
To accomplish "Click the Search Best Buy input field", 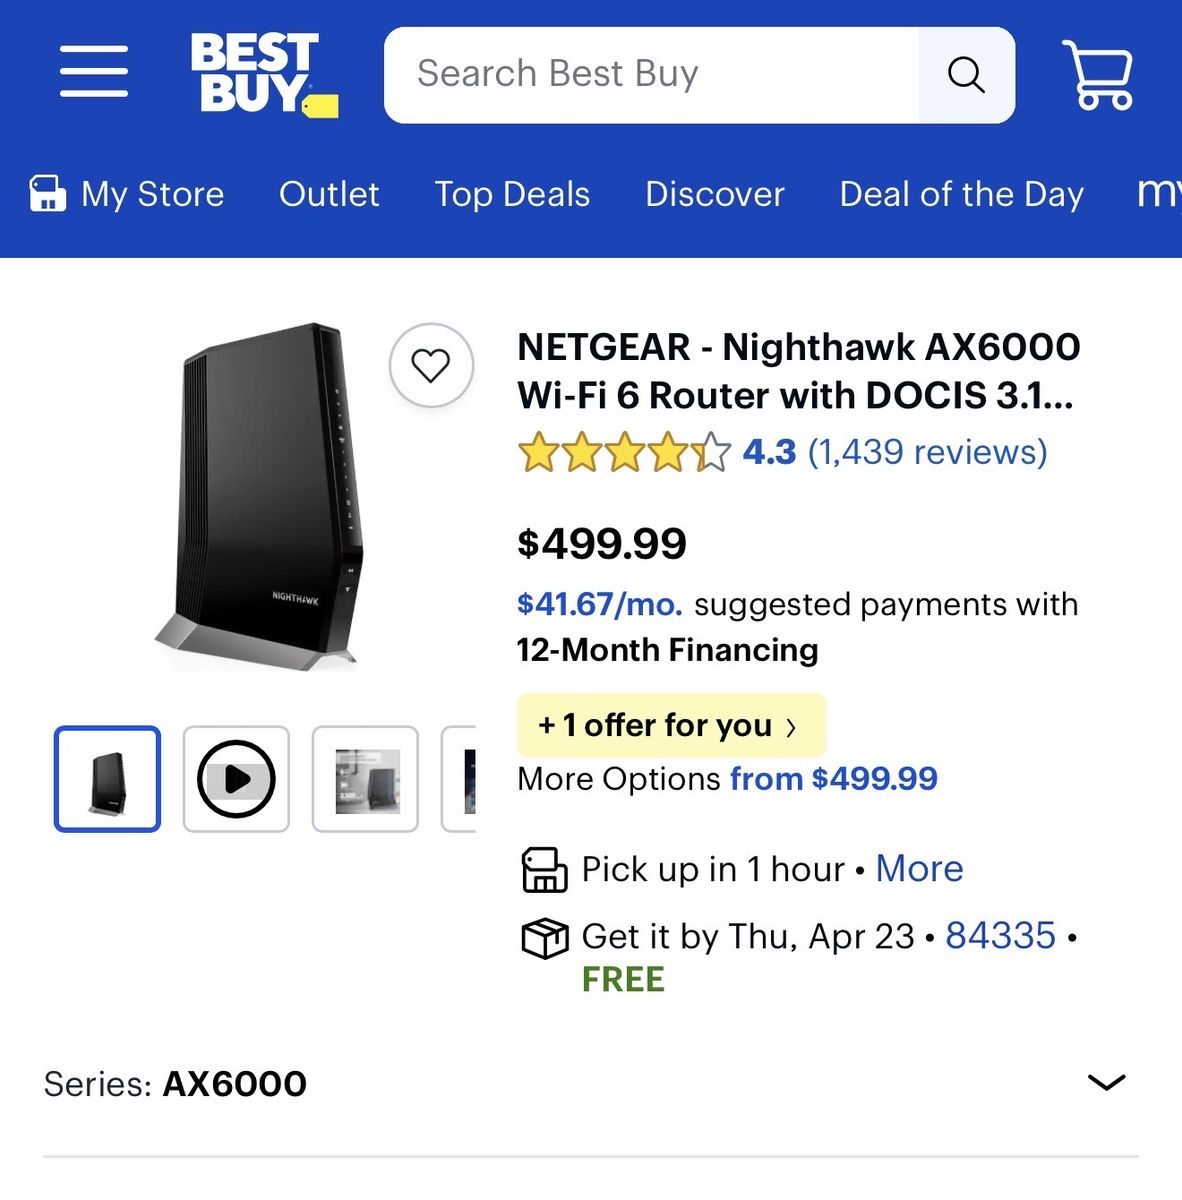I will point(650,73).
